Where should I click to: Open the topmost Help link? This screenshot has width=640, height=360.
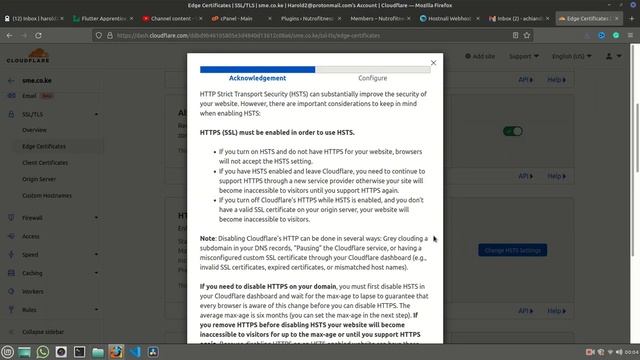tap(557, 80)
